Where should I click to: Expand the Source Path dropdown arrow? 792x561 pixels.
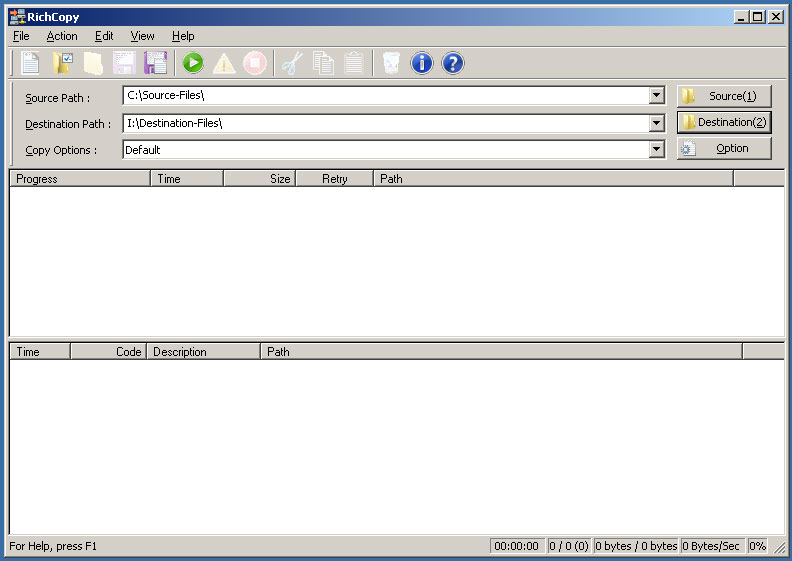656,95
